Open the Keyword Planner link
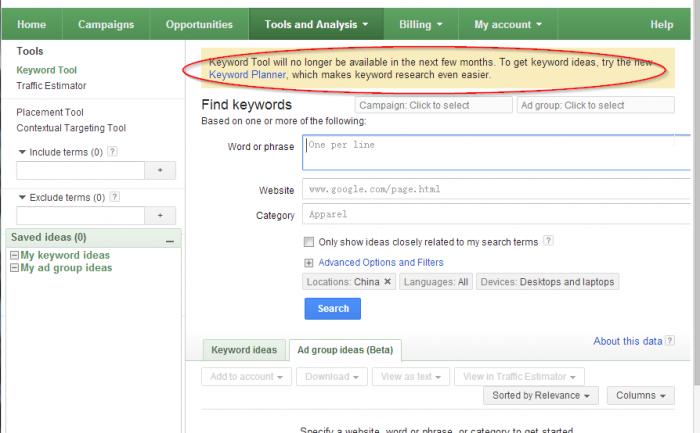The width and height of the screenshot is (700, 433). (x=247, y=75)
